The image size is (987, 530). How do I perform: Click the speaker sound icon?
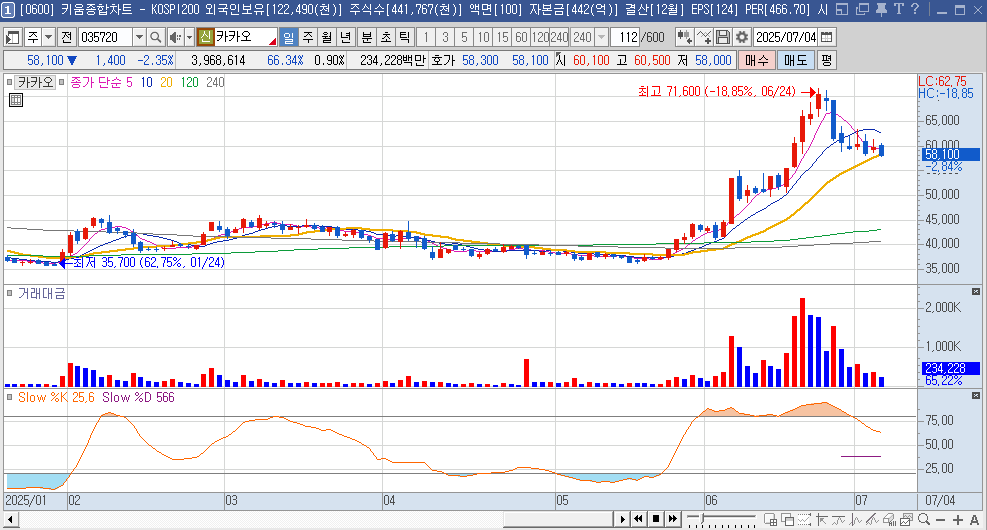click(x=175, y=37)
